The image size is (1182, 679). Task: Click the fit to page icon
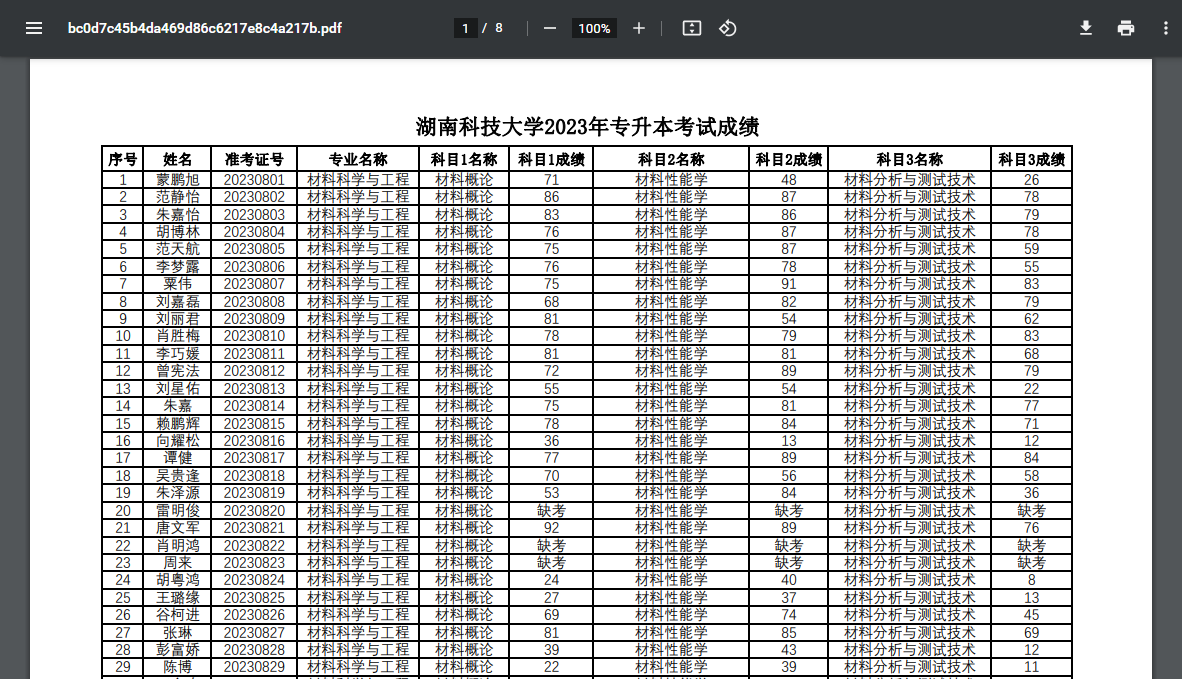pyautogui.click(x=691, y=29)
